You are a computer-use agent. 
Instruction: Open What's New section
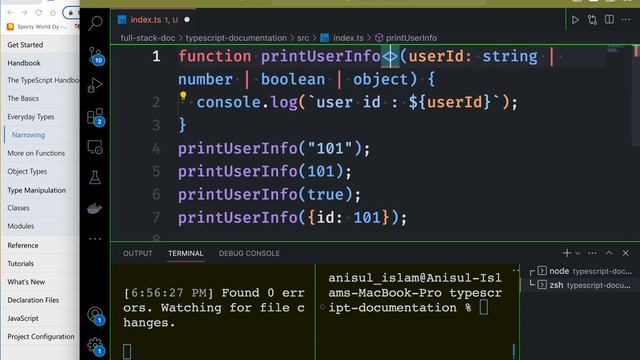pos(27,282)
